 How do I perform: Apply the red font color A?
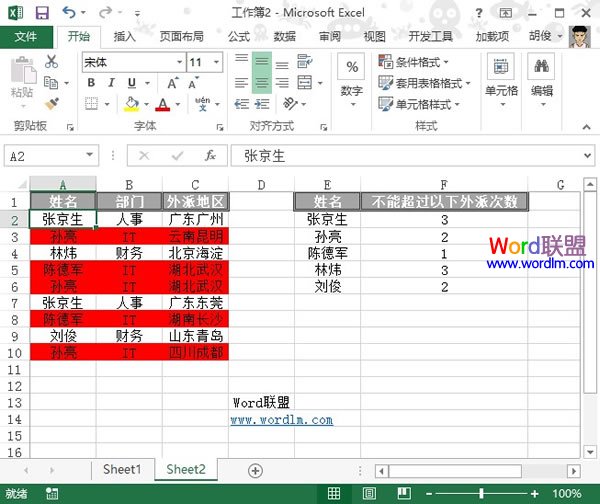click(163, 104)
